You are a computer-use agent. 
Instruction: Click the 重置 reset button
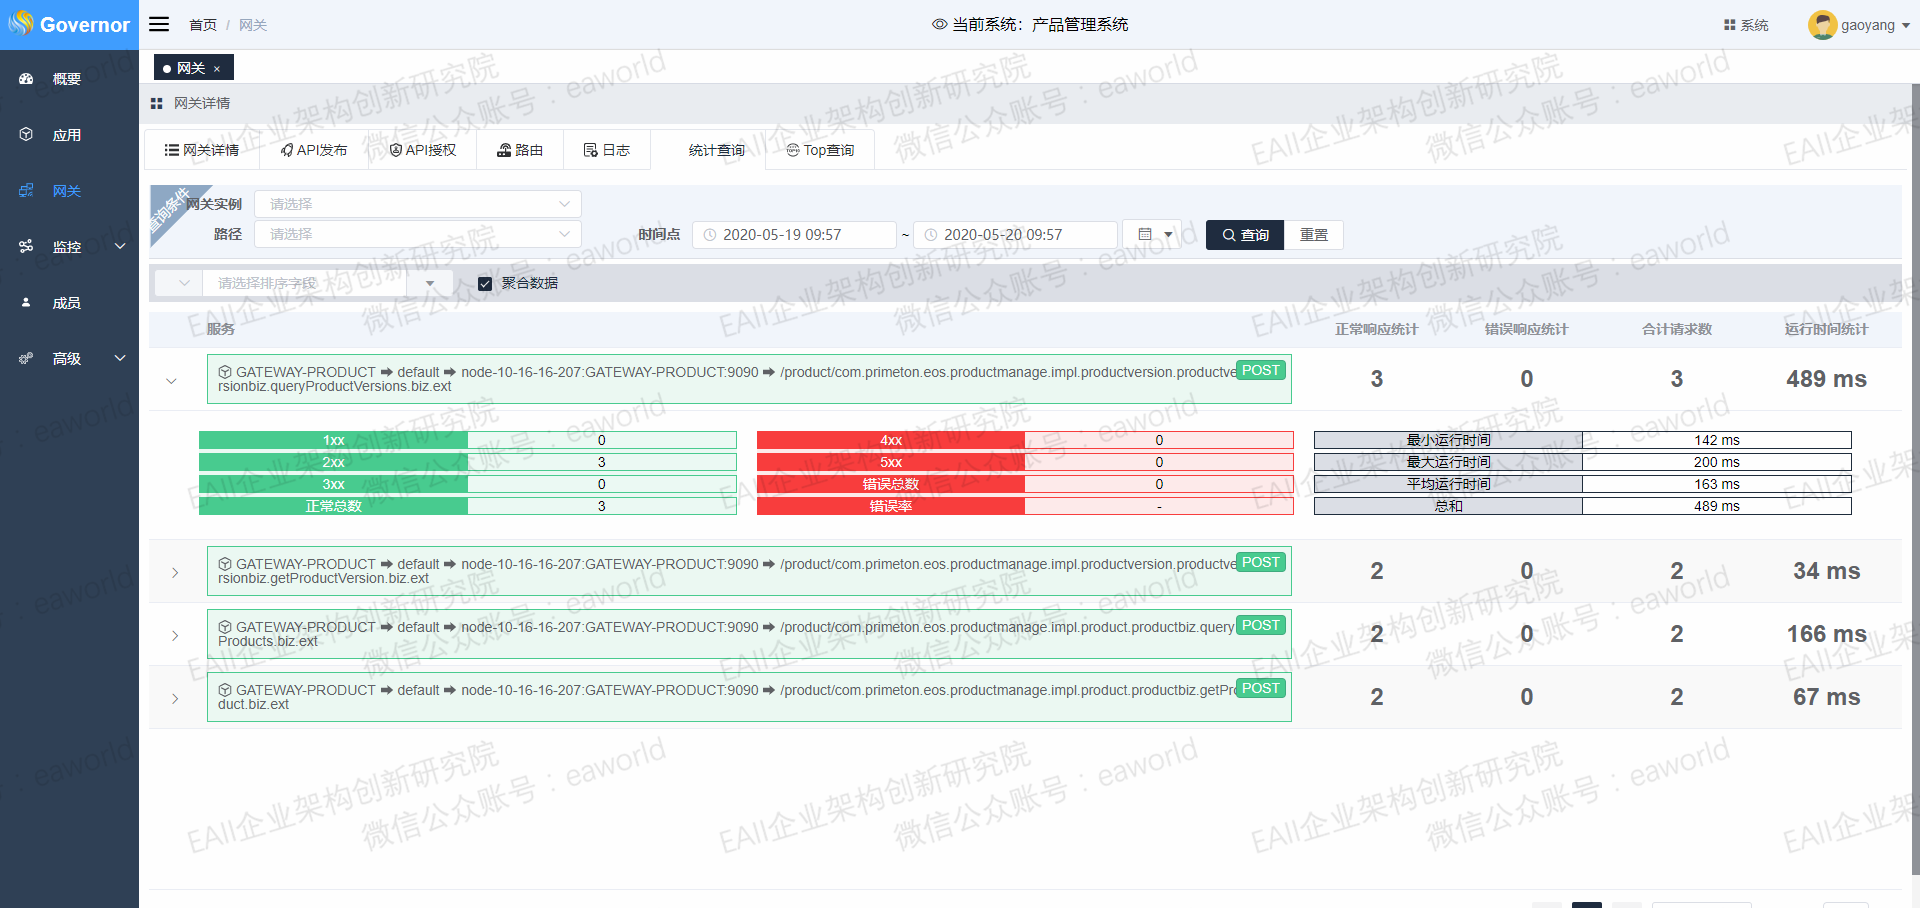tap(1313, 235)
